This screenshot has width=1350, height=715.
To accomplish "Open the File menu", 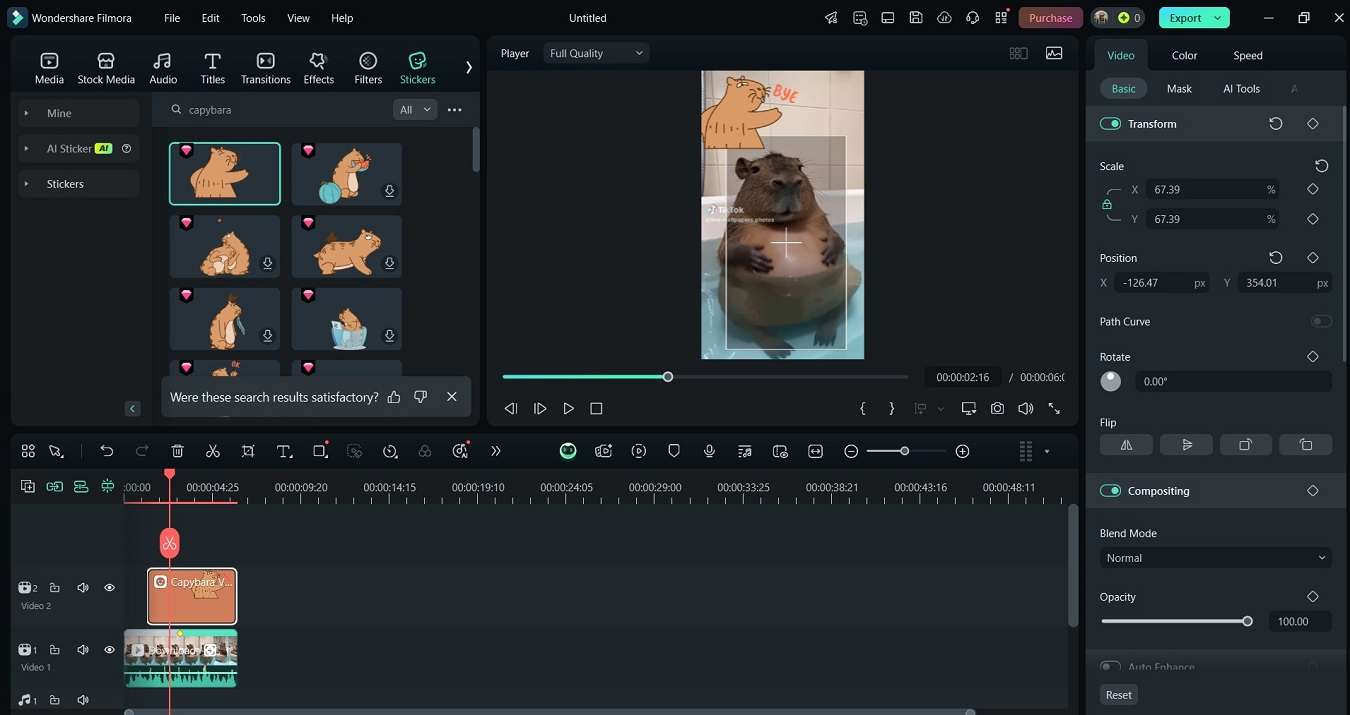I will [x=172, y=18].
